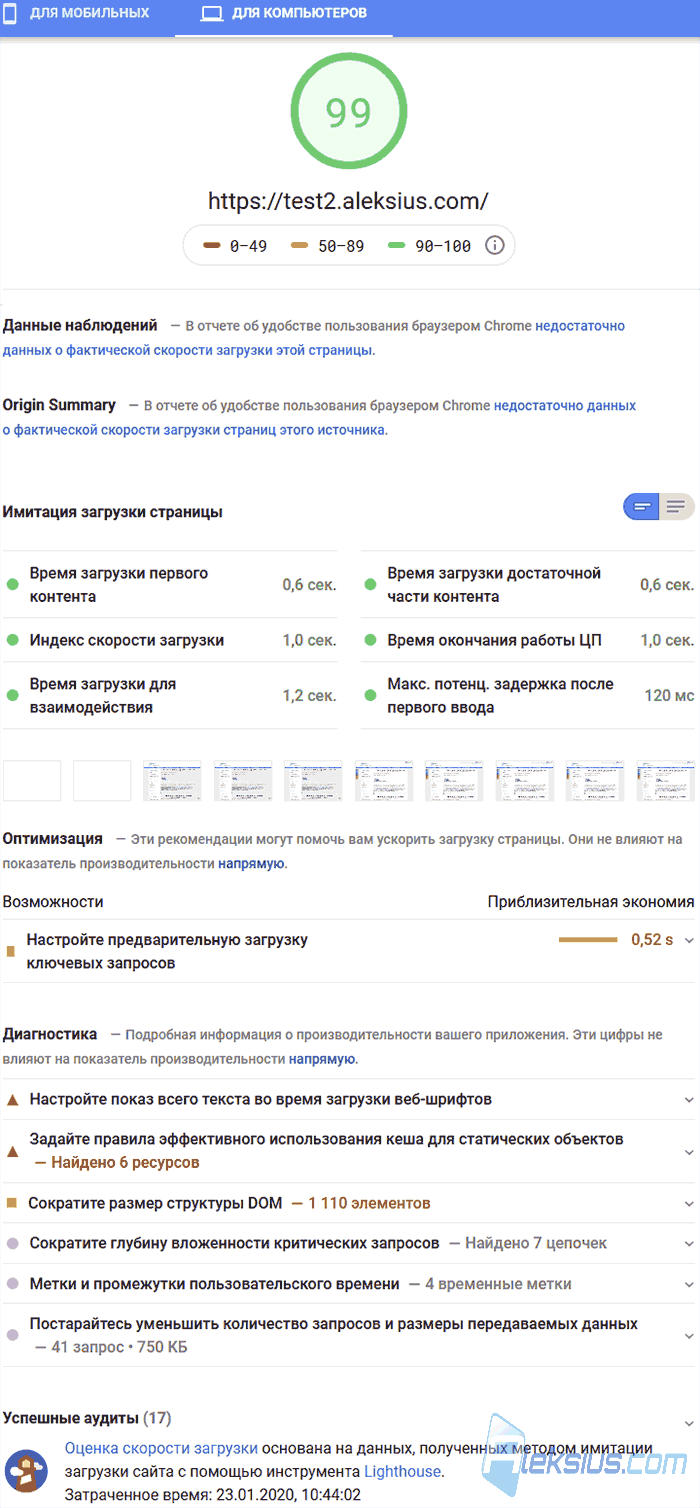Toggle the compact metrics view button
Viewport: 700px width, 1508px height.
[x=641, y=507]
